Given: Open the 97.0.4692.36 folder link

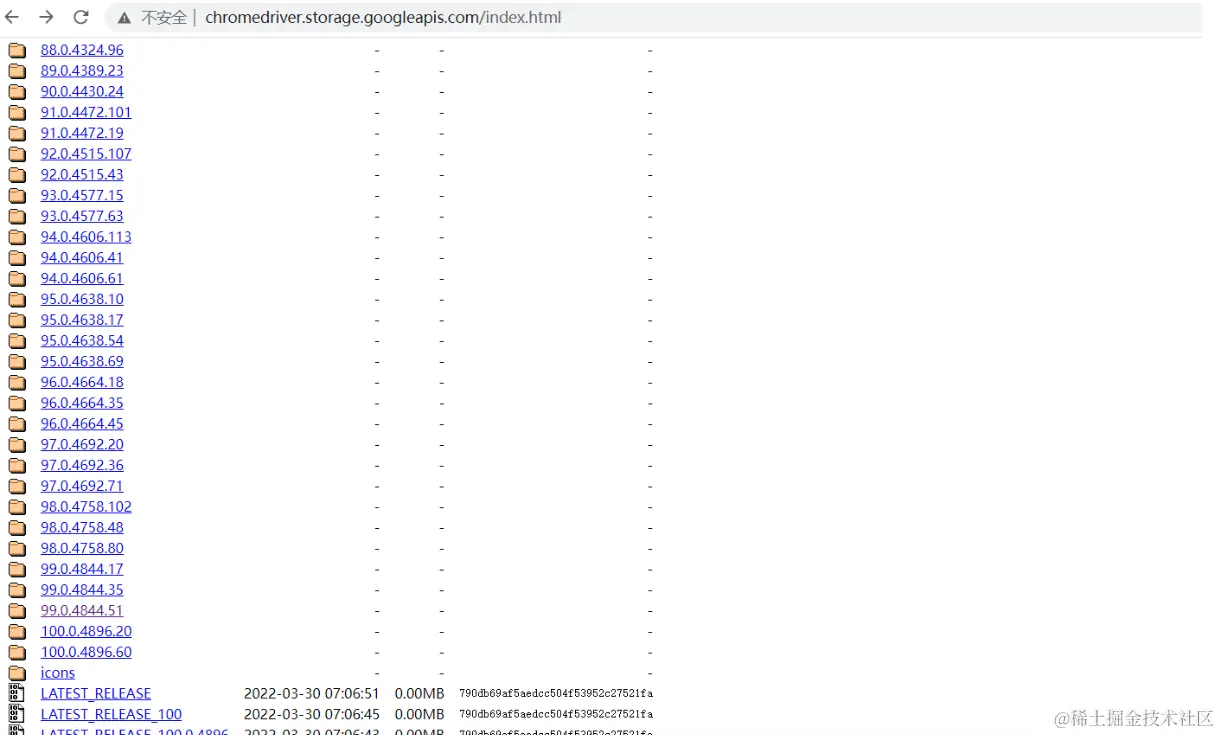Looking at the screenshot, I should coord(82,465).
